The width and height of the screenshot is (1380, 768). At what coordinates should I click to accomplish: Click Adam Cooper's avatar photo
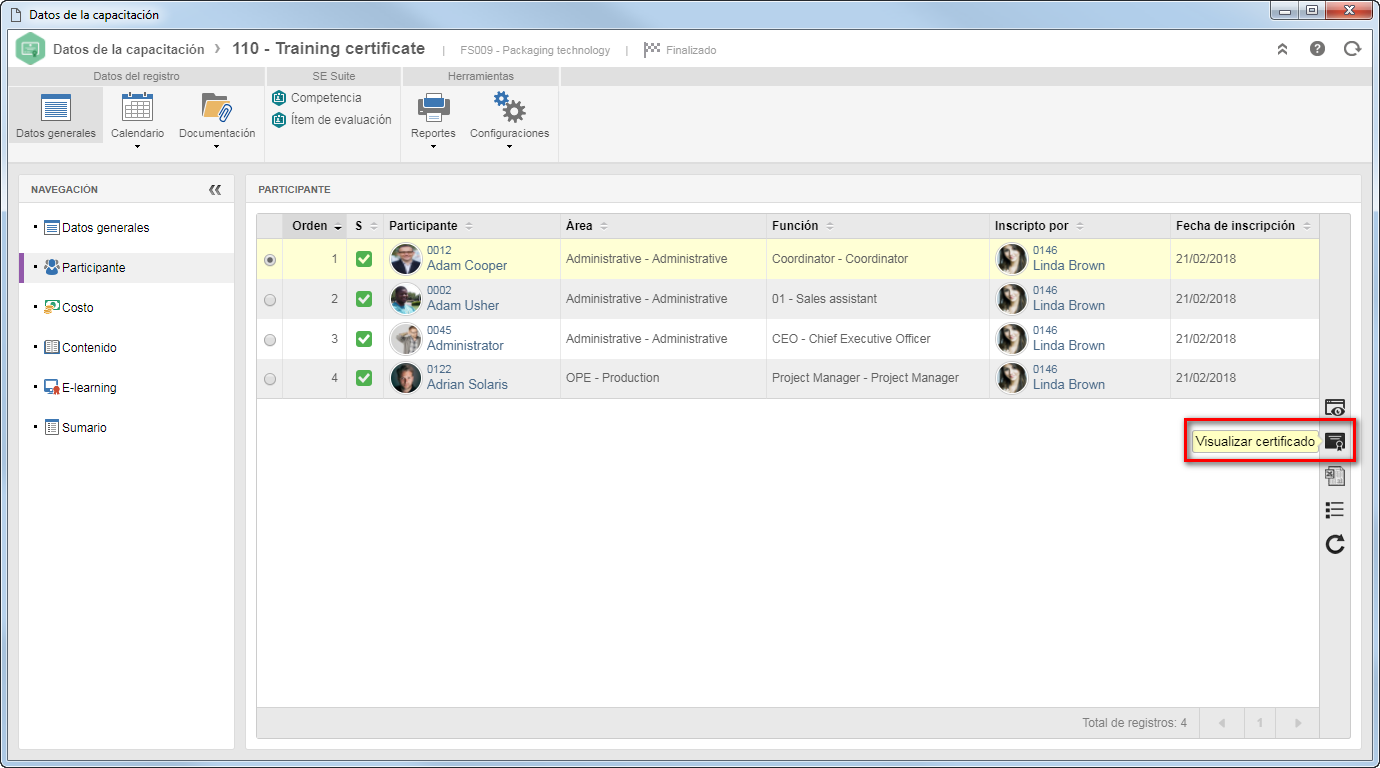point(406,259)
